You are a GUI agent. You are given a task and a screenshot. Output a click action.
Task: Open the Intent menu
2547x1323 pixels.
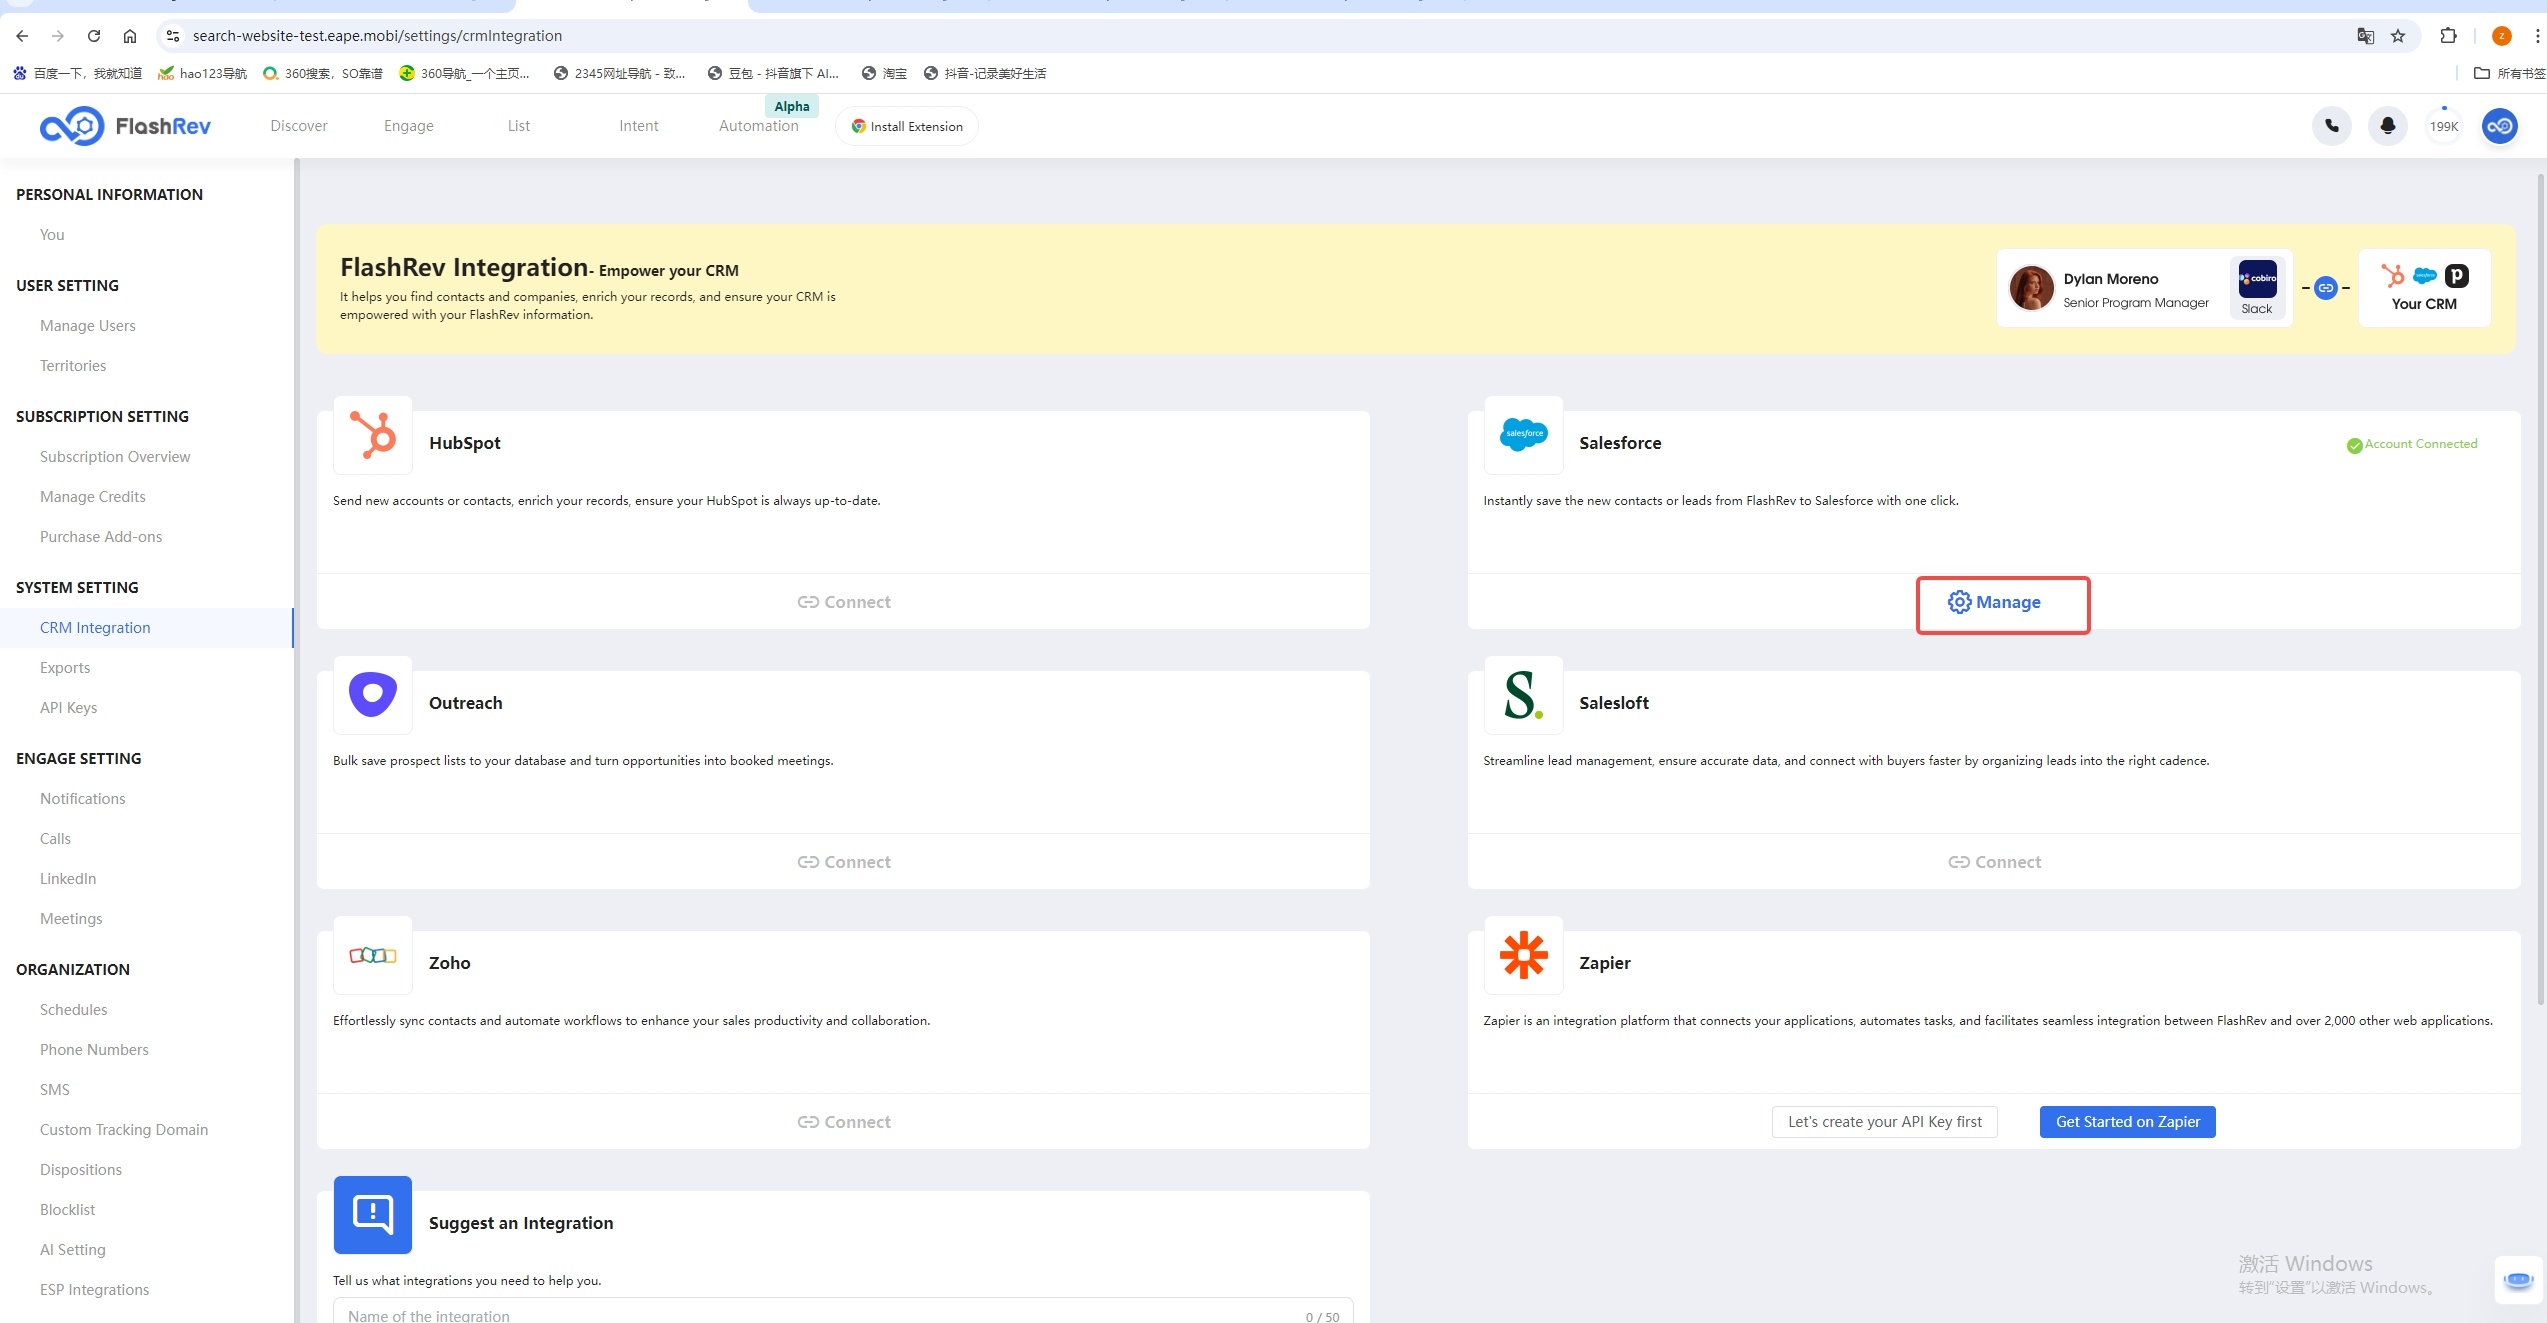tap(639, 126)
